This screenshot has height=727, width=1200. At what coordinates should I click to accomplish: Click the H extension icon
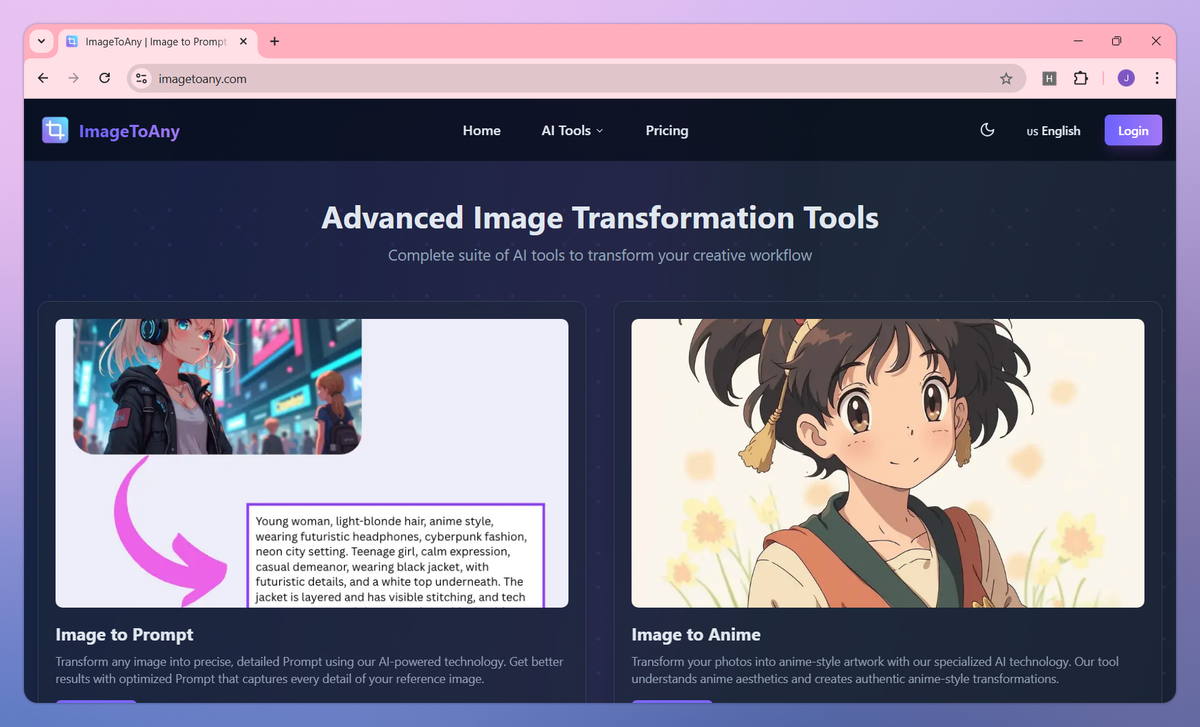click(x=1049, y=78)
